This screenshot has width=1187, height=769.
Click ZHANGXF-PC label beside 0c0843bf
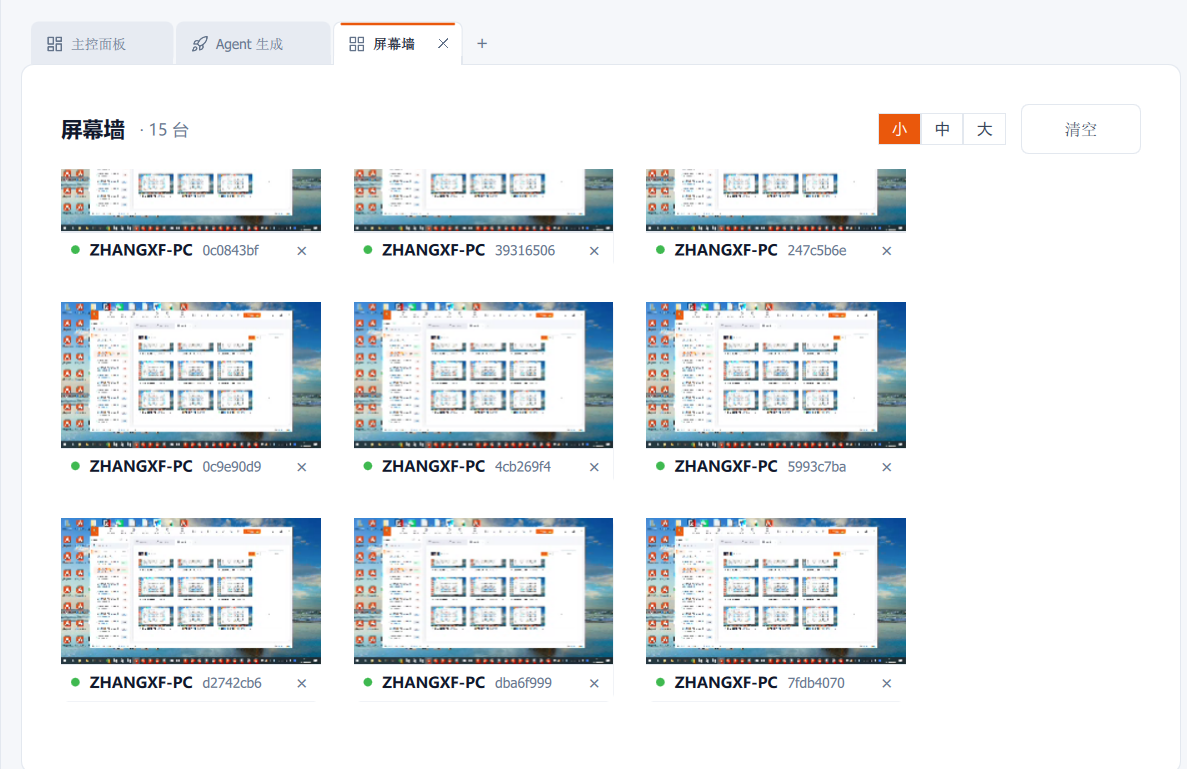(x=141, y=251)
